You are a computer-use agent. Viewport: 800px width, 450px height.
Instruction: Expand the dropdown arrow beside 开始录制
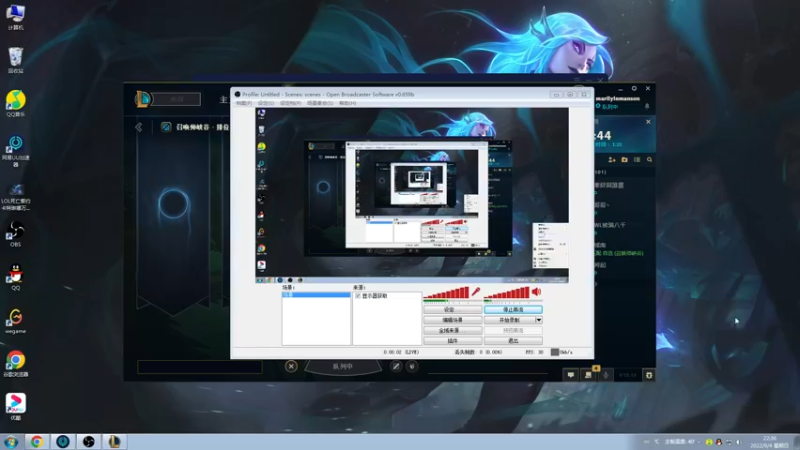click(538, 320)
